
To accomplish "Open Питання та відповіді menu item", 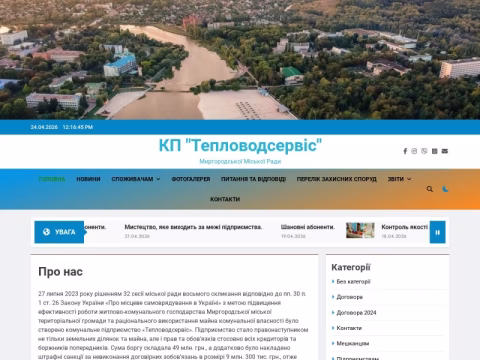I will click(253, 179).
